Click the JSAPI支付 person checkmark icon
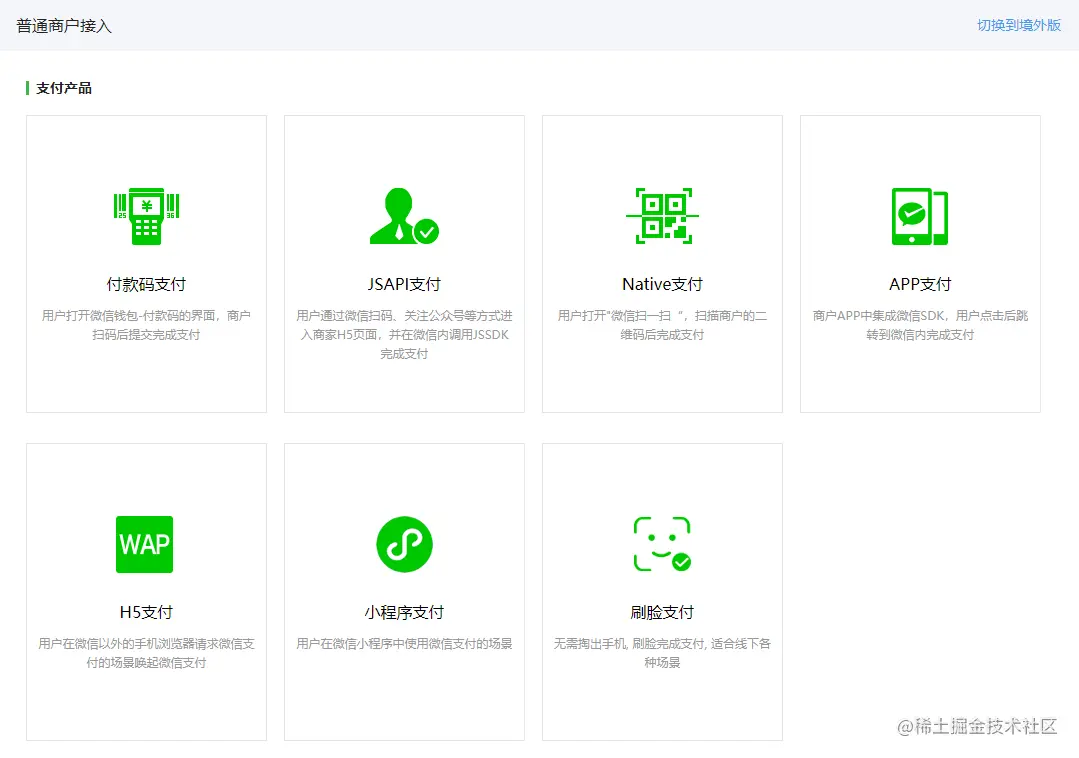The height and width of the screenshot is (758, 1079). (404, 216)
